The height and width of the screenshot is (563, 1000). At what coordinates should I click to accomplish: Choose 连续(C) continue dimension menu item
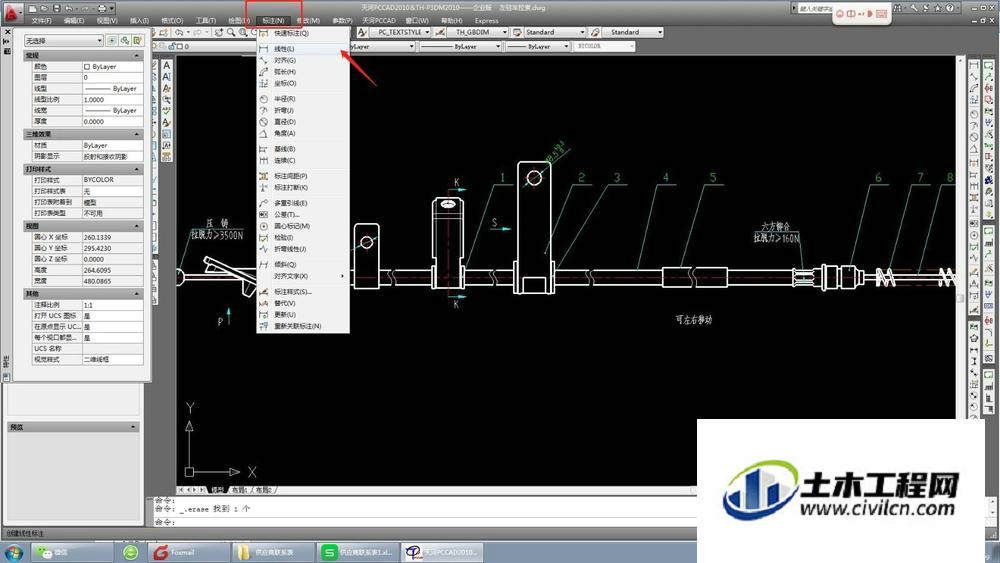[x=303, y=160]
